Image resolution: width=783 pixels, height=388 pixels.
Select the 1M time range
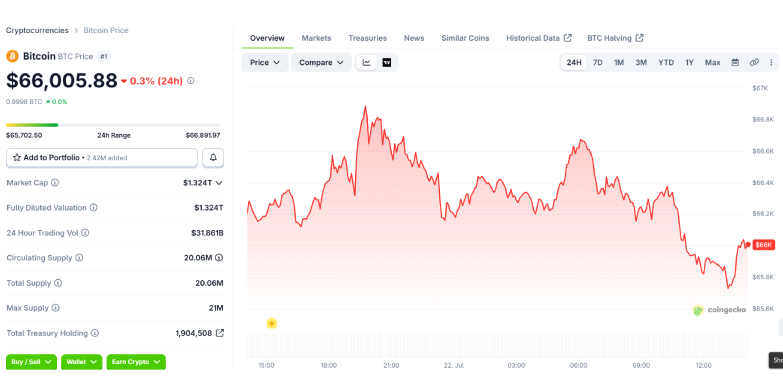[619, 62]
